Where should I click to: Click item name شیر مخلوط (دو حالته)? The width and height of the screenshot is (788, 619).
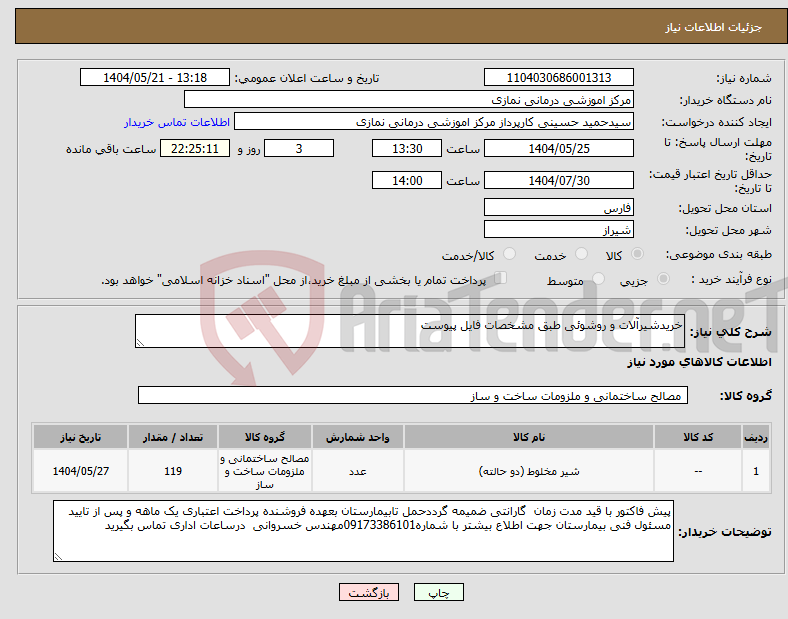[x=529, y=471]
